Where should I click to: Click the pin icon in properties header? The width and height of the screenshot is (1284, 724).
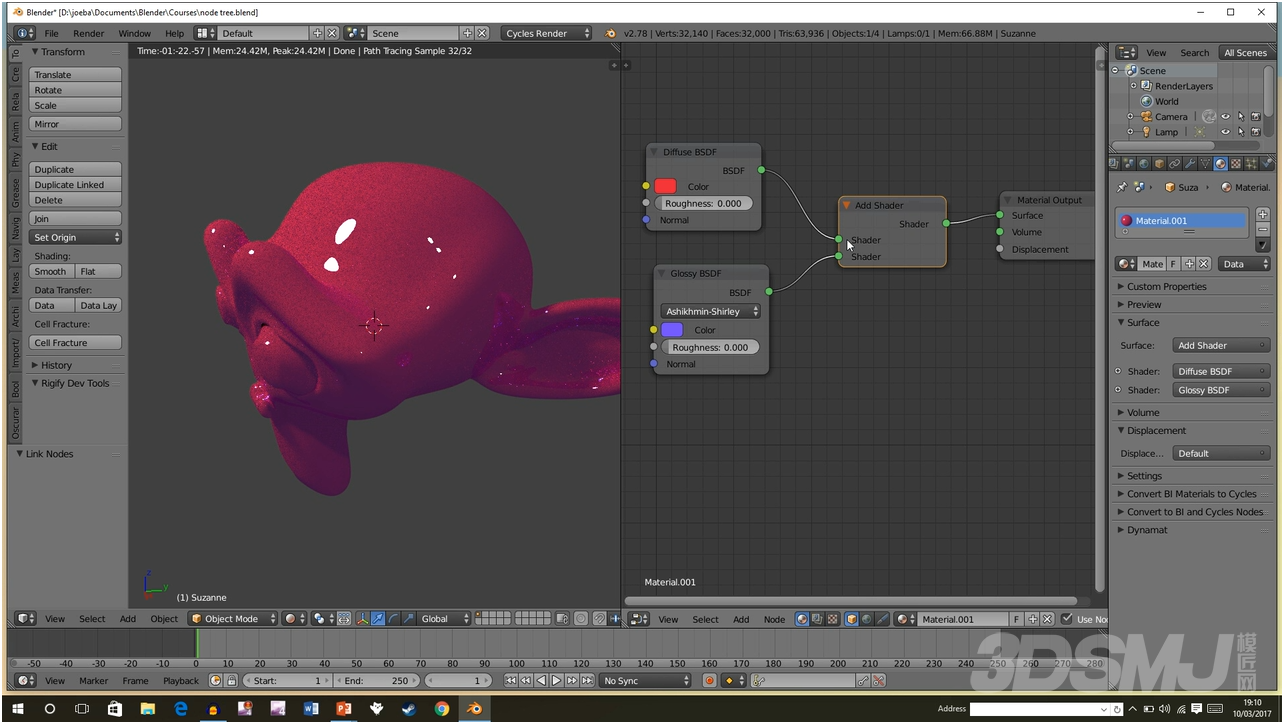click(x=1122, y=187)
